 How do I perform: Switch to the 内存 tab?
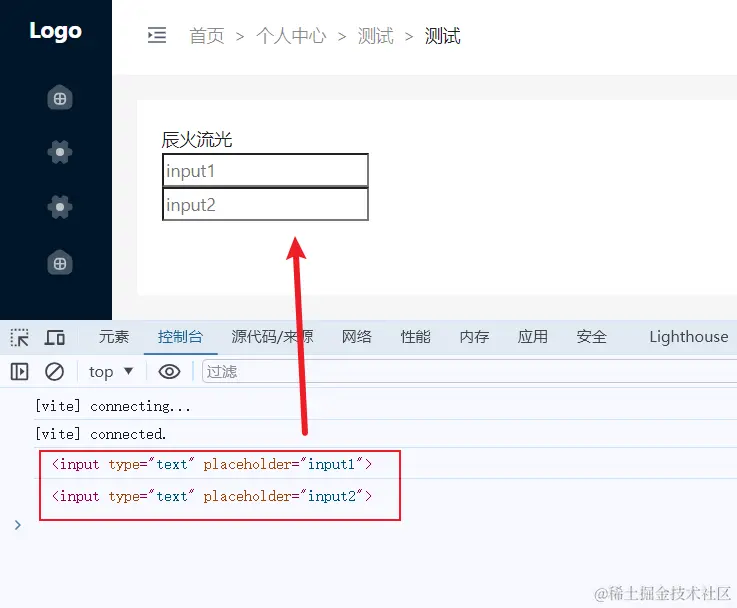[x=474, y=337]
